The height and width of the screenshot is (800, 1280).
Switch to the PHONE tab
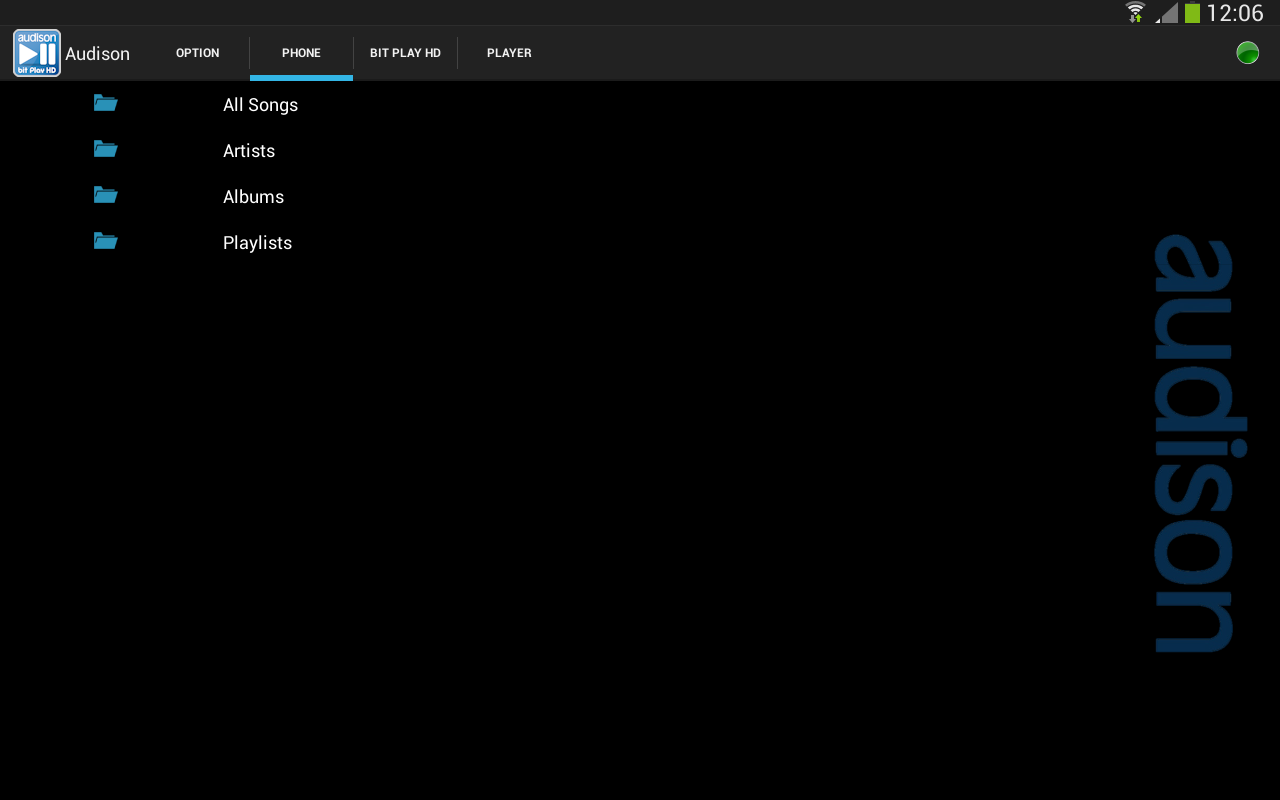click(x=301, y=53)
